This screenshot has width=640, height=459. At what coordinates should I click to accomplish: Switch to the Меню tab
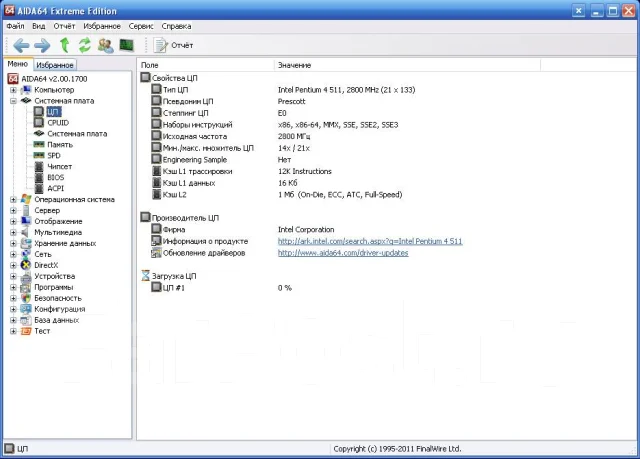(18, 64)
